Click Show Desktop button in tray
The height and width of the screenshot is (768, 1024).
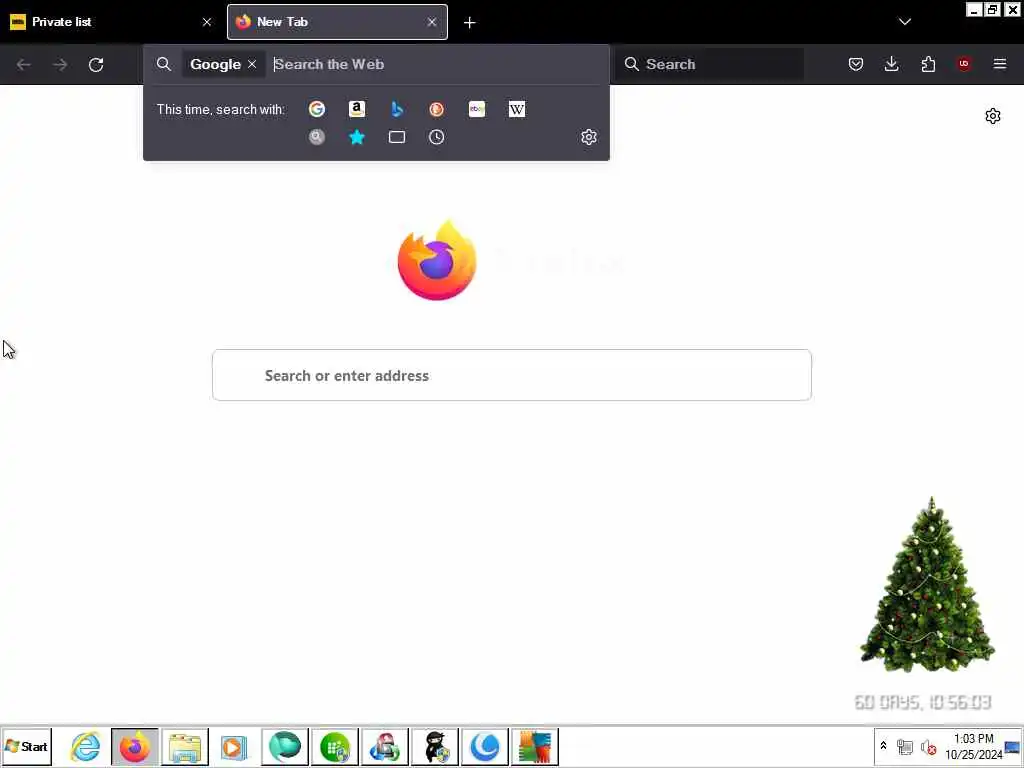[1013, 746]
